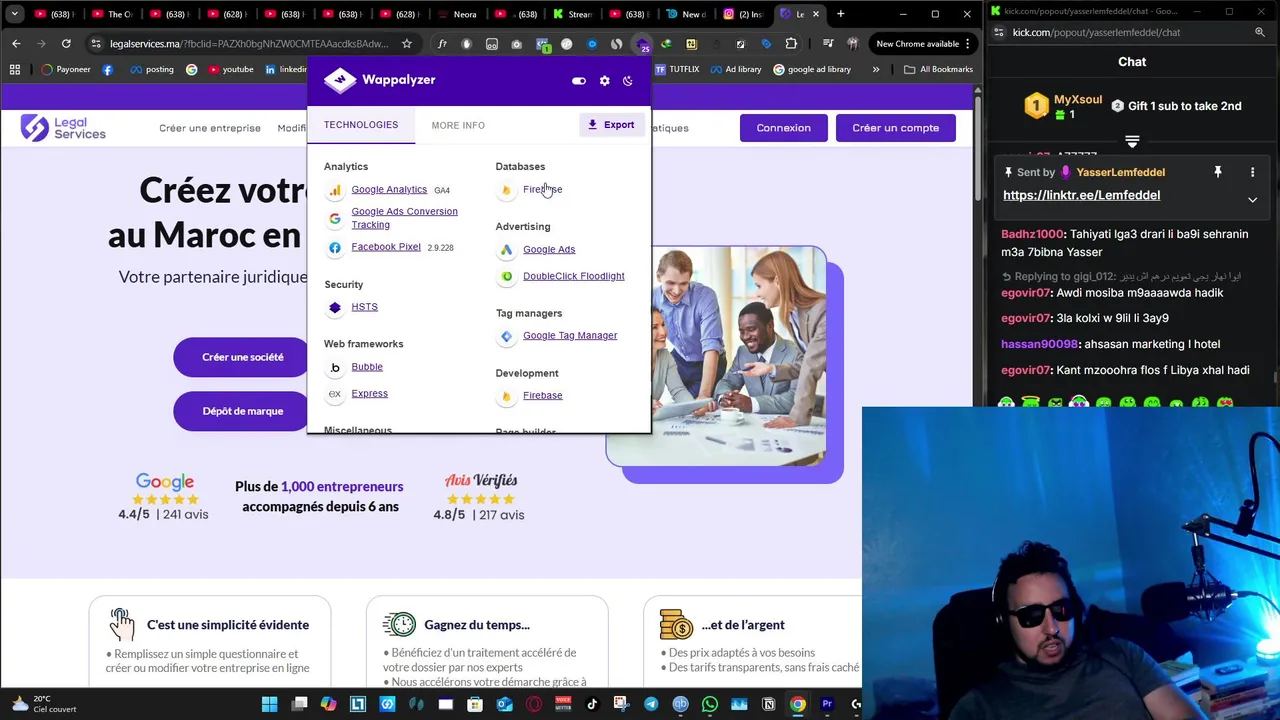Open the Bubble web framework link
This screenshot has width=1280, height=720.
pos(367,367)
